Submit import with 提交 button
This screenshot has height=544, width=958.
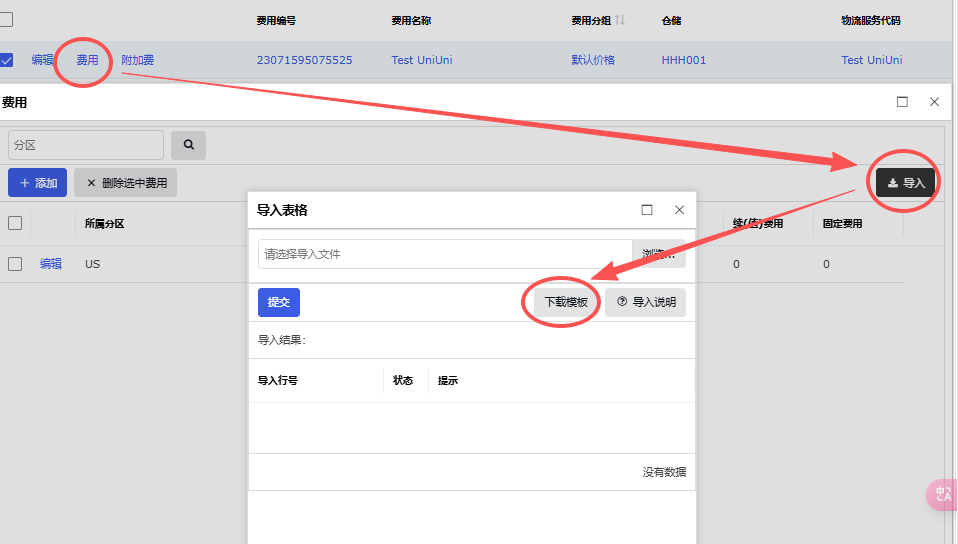(278, 302)
